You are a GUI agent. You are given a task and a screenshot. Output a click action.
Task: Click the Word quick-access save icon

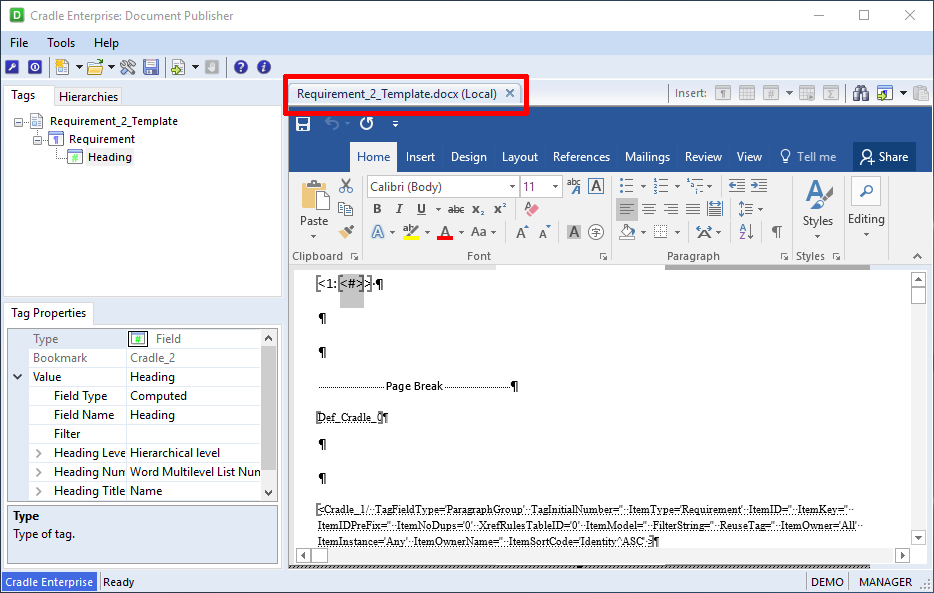click(303, 124)
